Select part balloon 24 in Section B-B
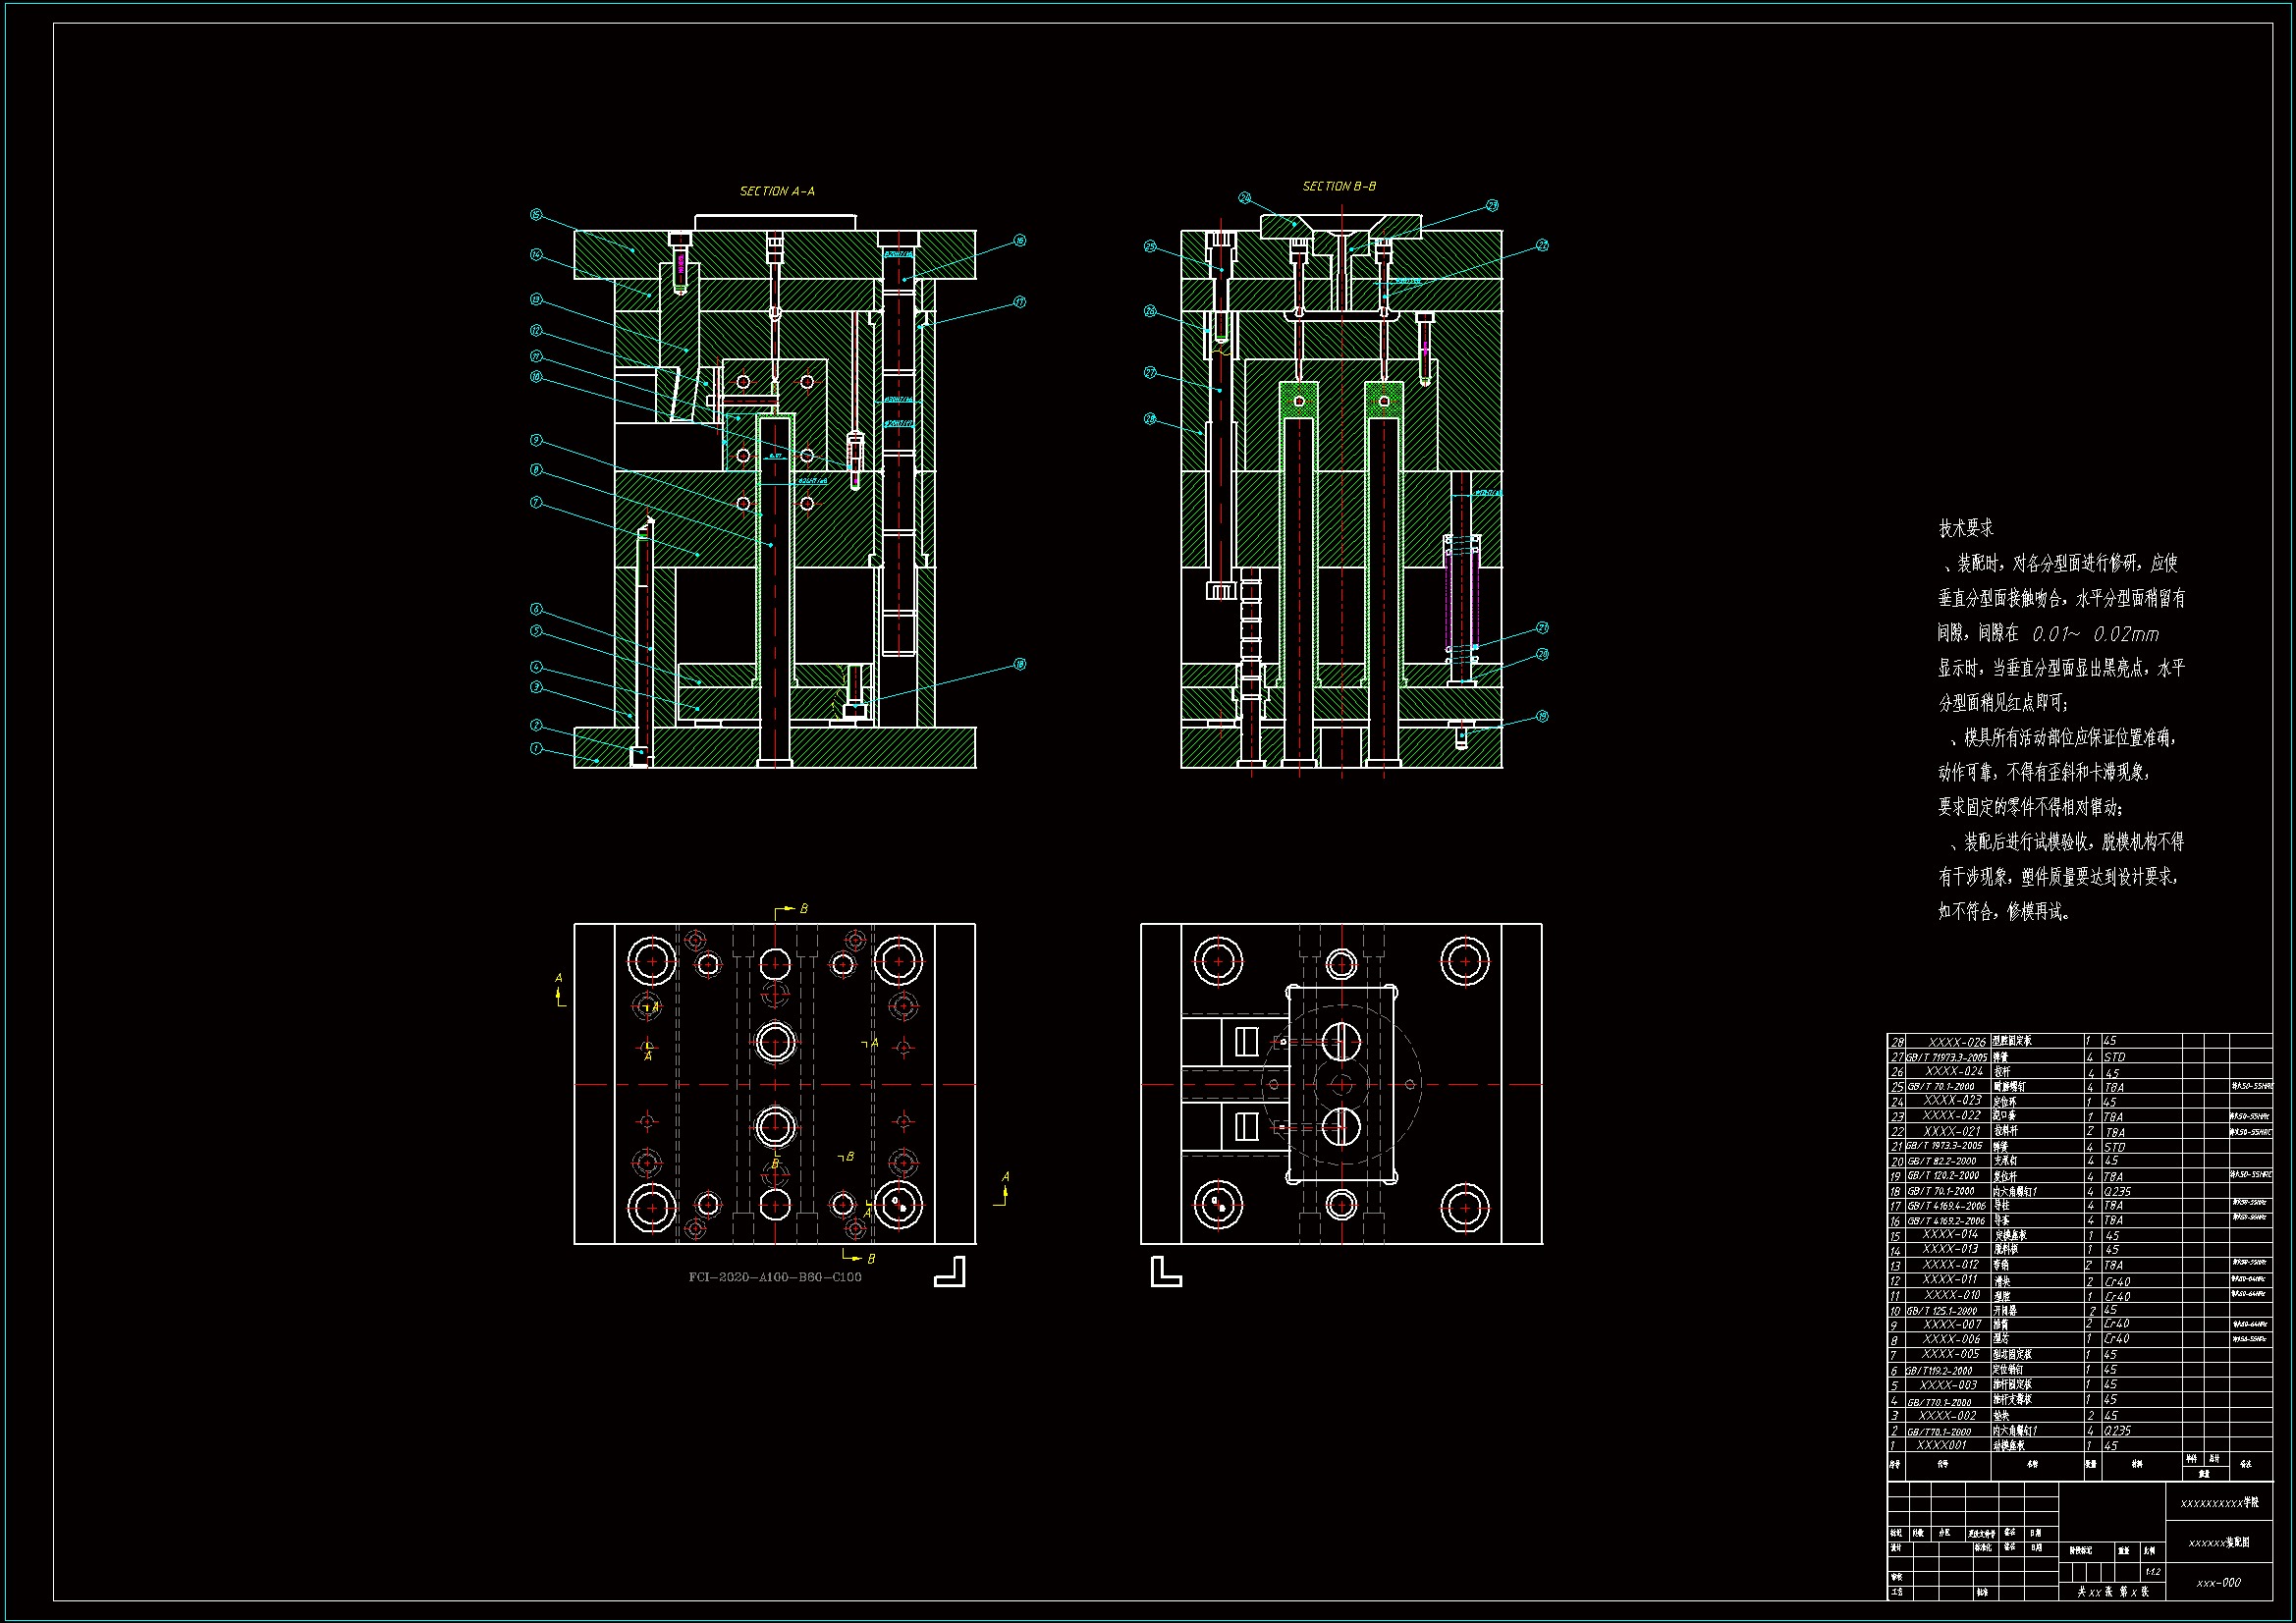 1244,198
